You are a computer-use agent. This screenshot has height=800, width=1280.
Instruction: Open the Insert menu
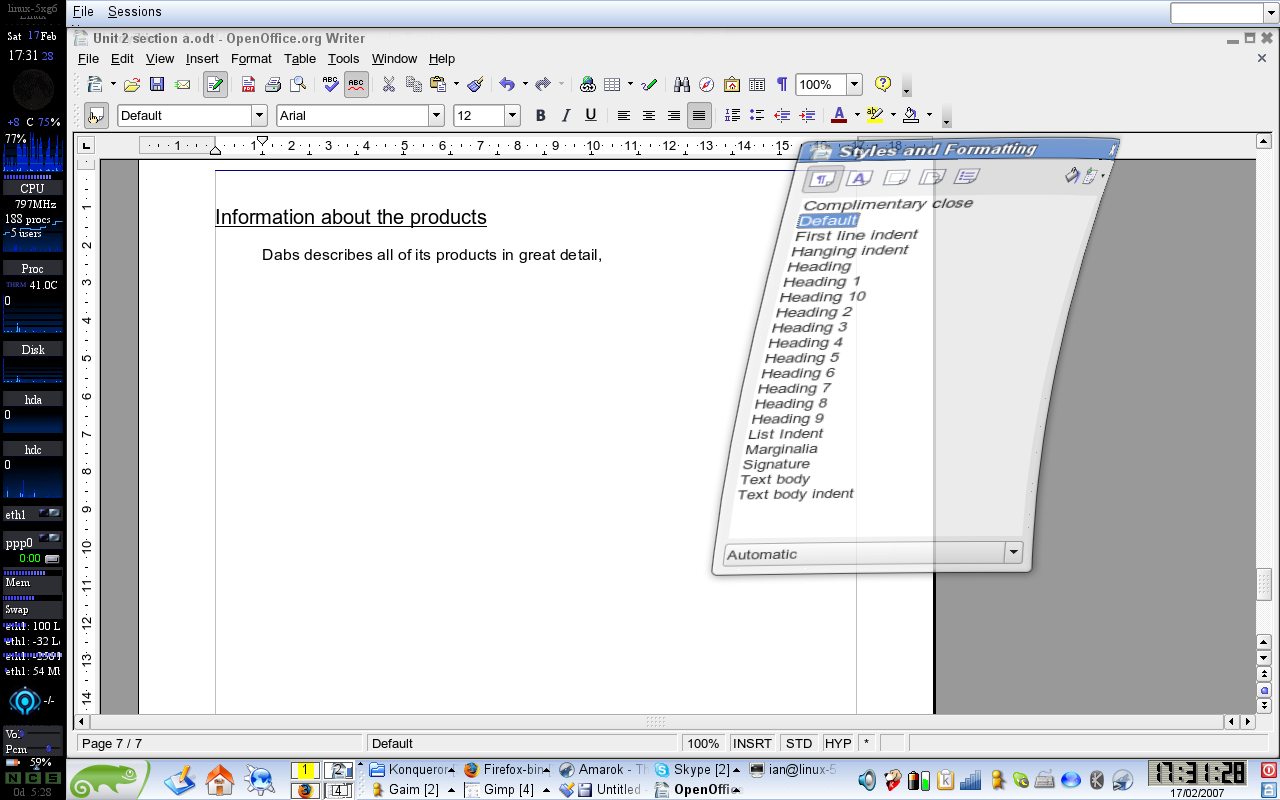tap(202, 59)
